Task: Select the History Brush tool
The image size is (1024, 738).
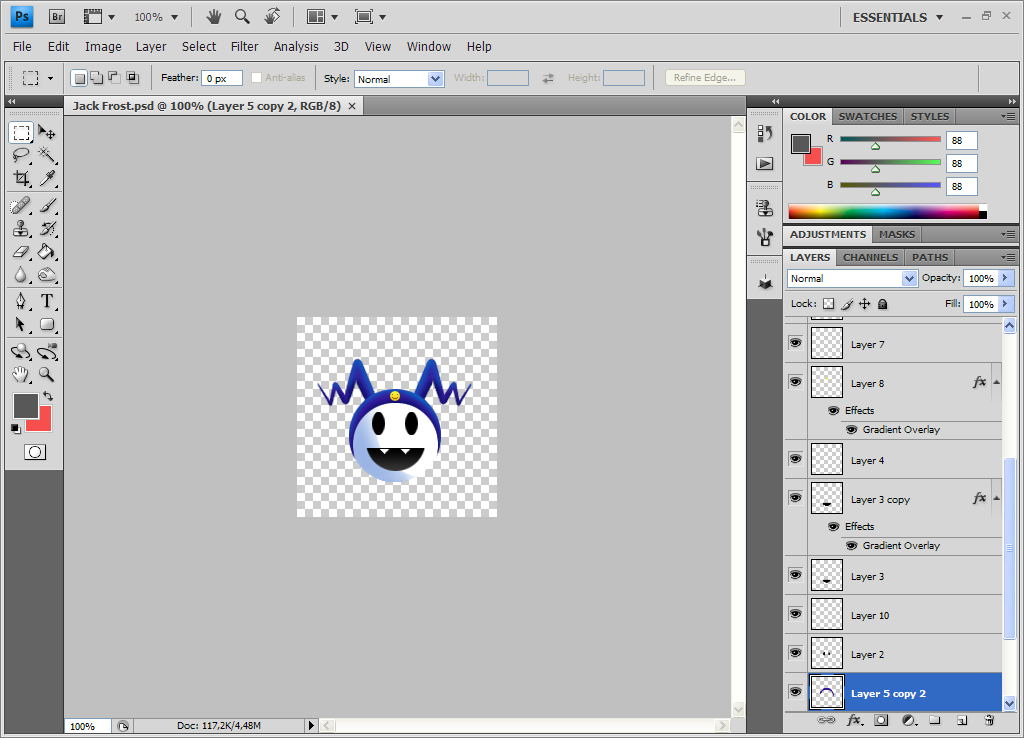Action: [46, 229]
